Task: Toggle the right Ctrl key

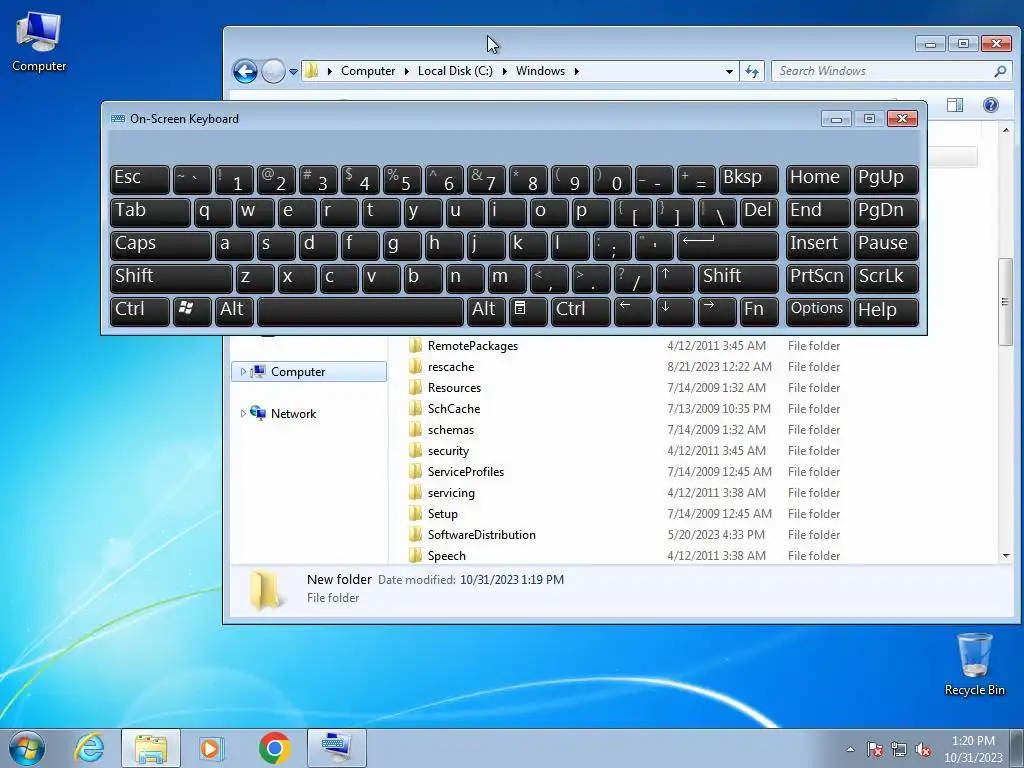Action: (x=581, y=311)
